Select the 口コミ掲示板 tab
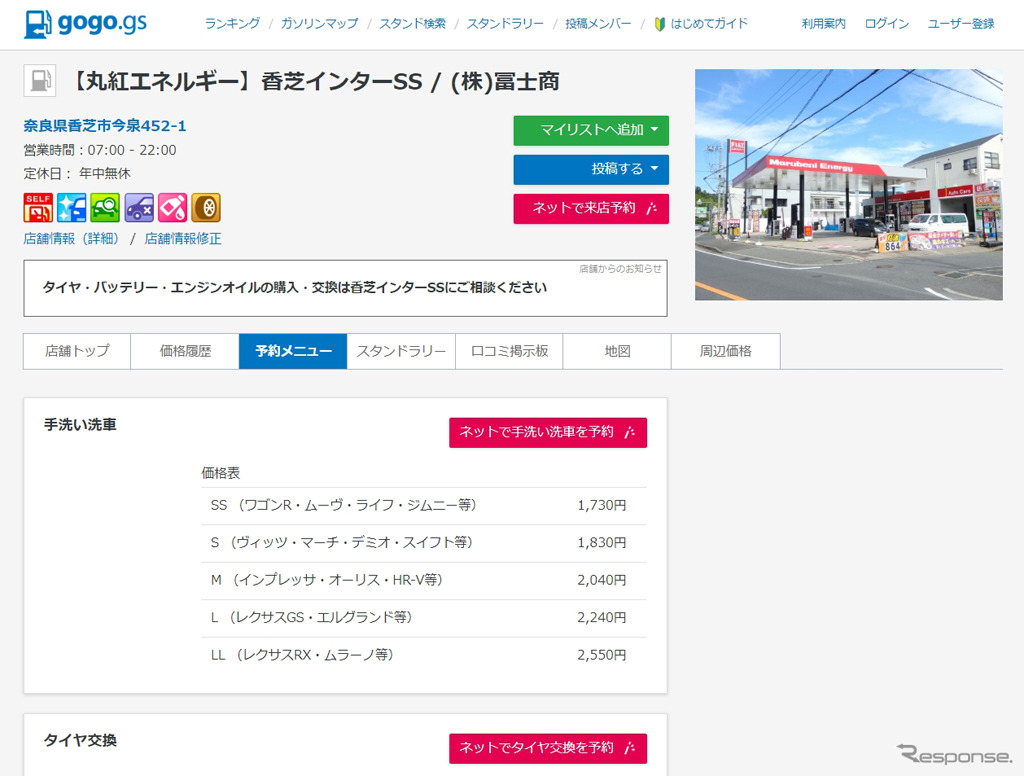The image size is (1024, 776). pos(508,351)
